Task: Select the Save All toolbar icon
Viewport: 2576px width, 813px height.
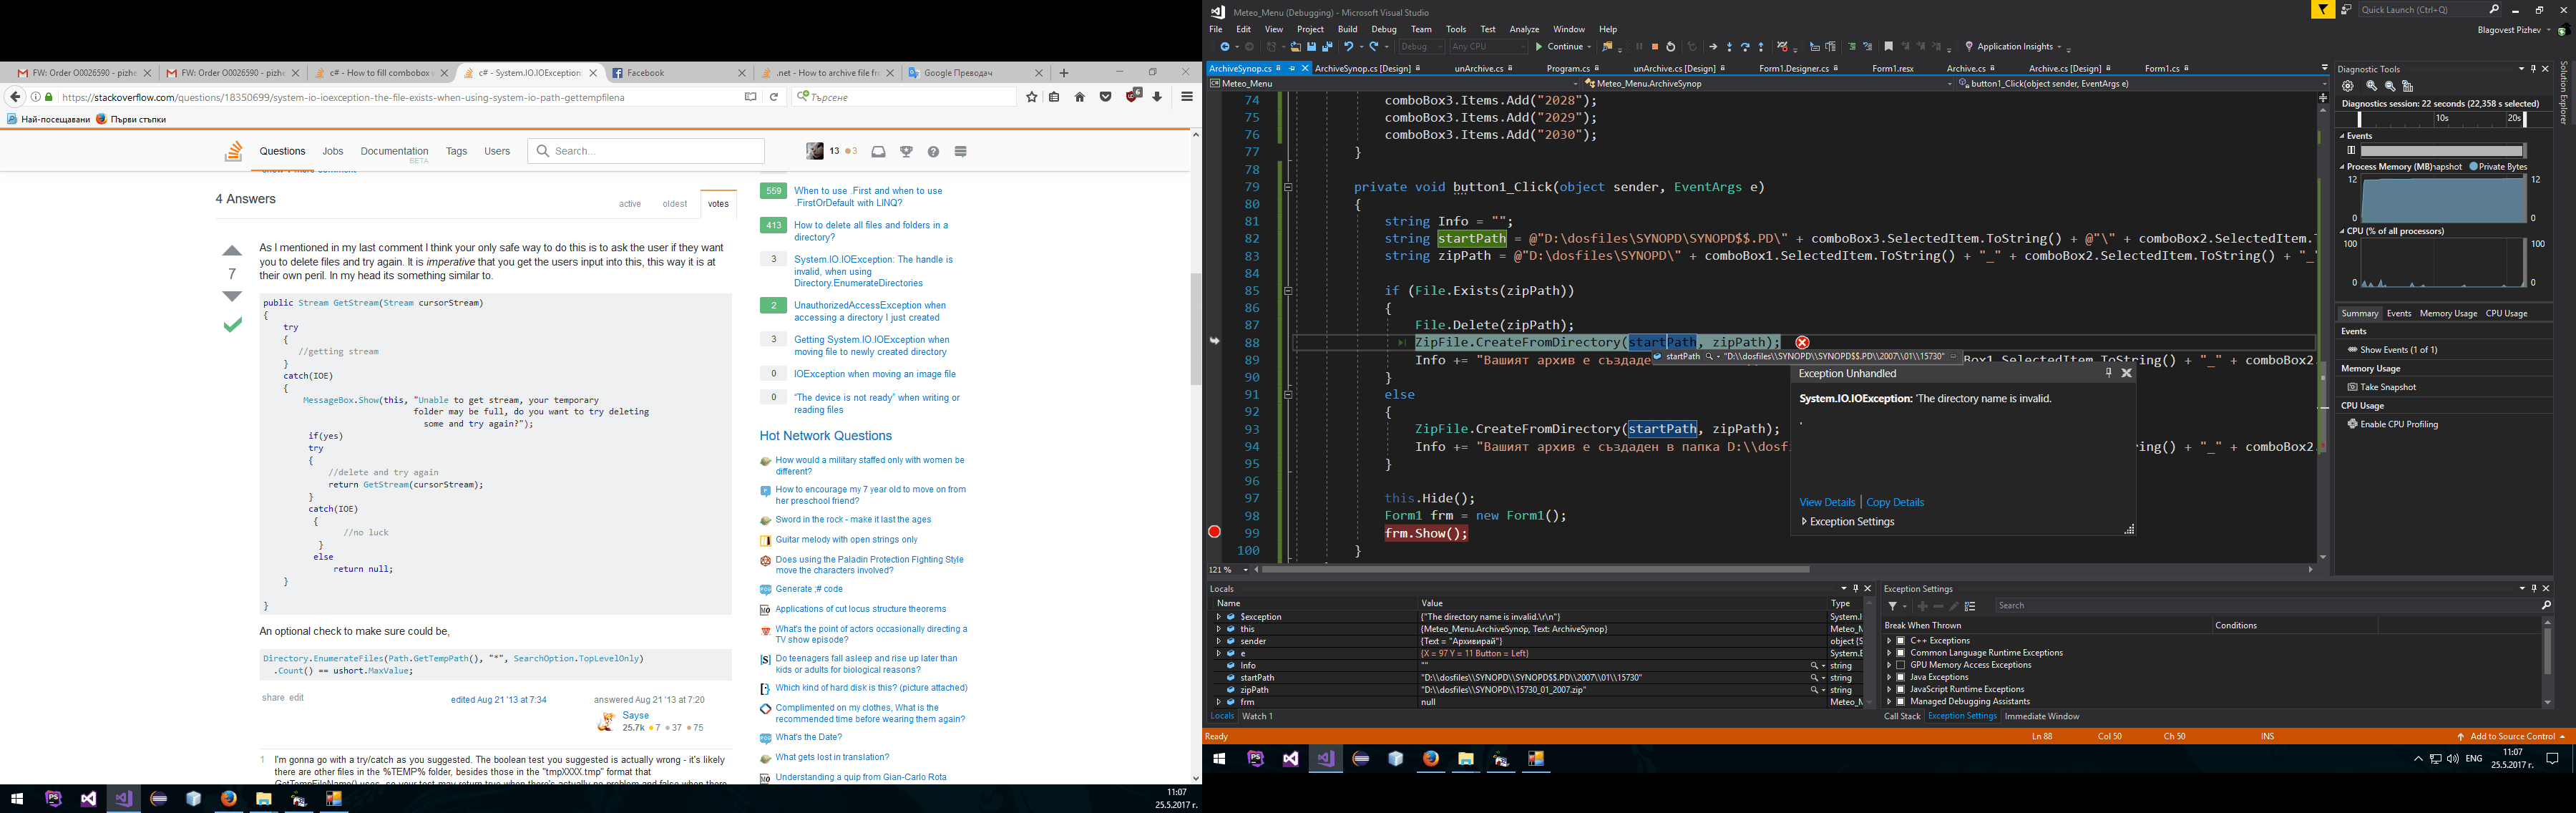Action: pos(1327,46)
